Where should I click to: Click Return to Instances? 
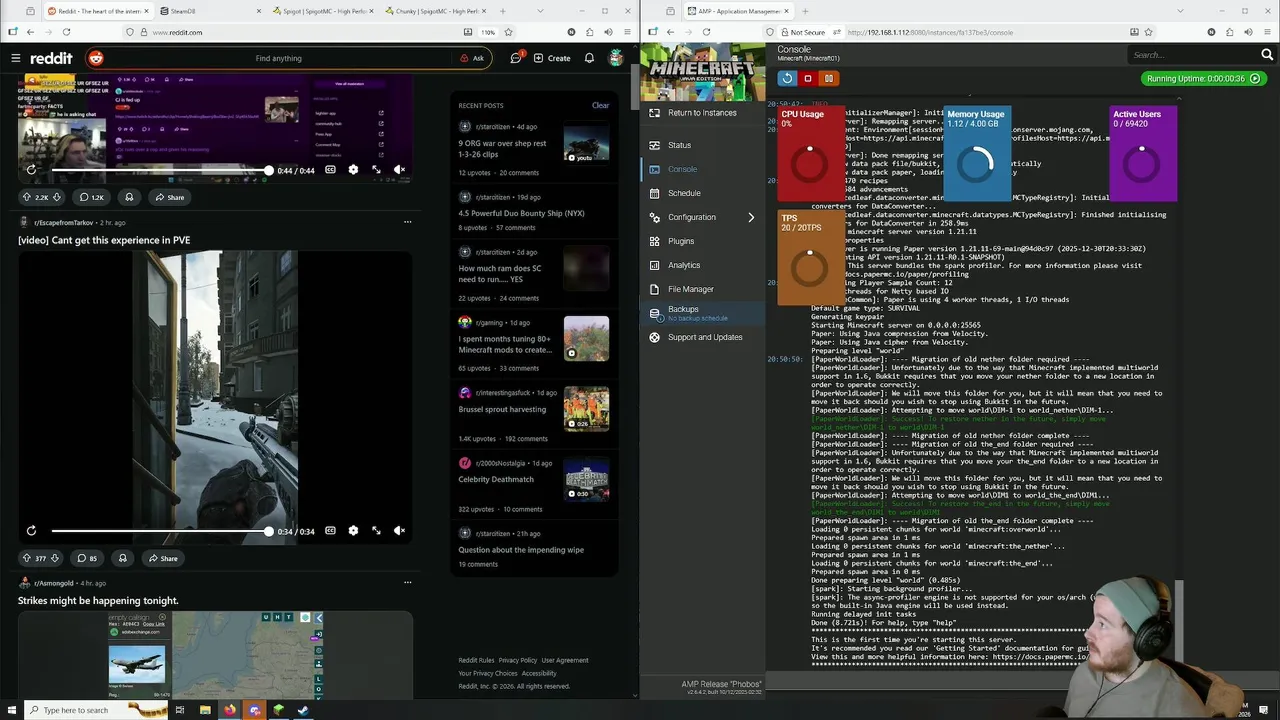point(702,113)
